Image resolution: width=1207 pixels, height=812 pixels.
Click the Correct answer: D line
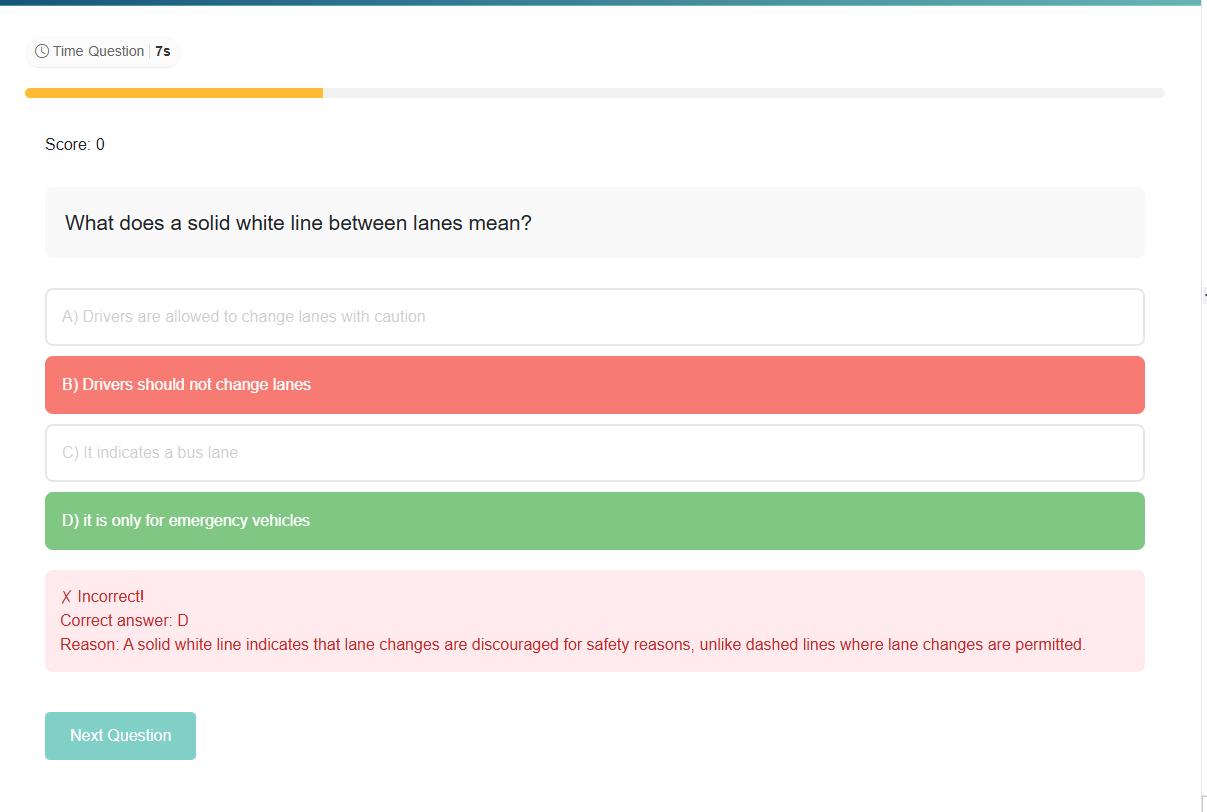click(x=124, y=621)
